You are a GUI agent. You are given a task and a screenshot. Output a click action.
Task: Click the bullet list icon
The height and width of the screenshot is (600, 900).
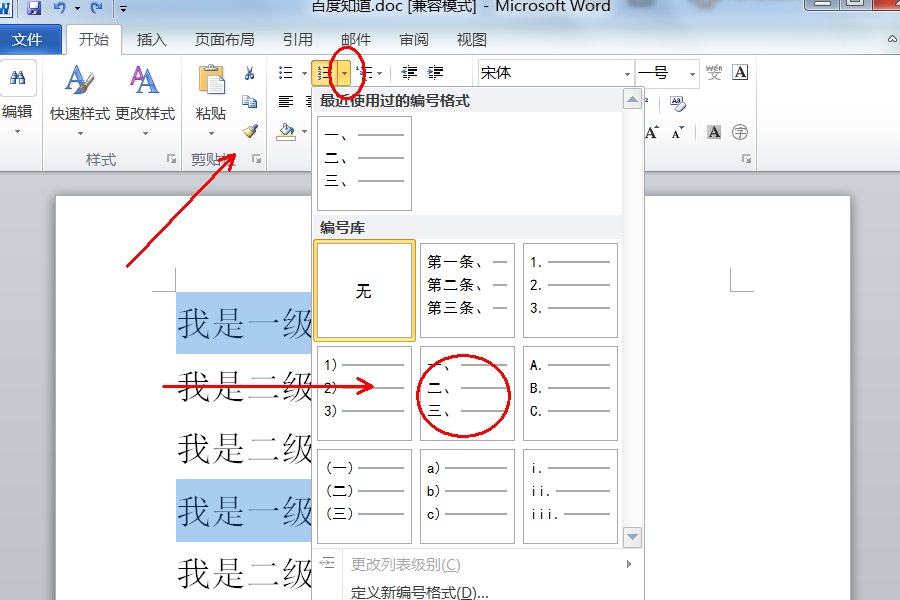click(286, 73)
